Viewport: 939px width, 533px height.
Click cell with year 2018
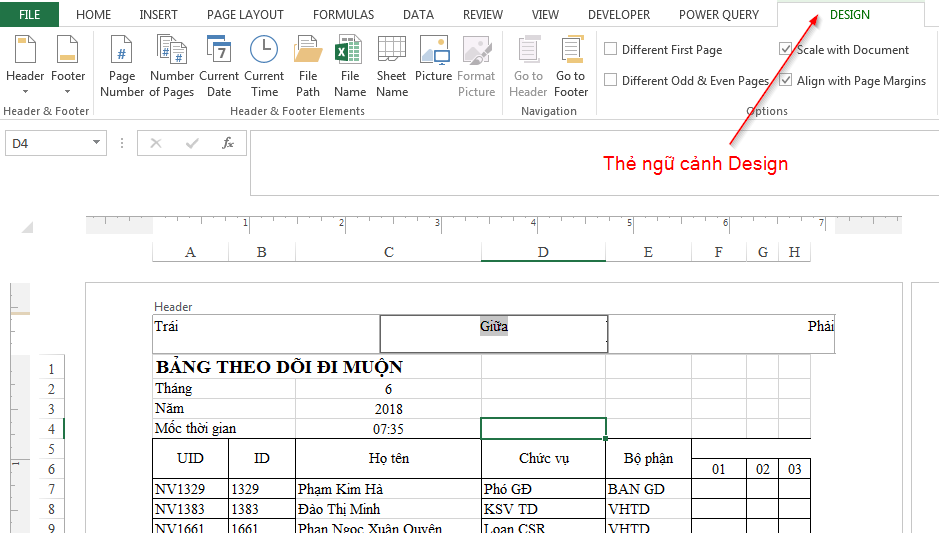coord(388,409)
